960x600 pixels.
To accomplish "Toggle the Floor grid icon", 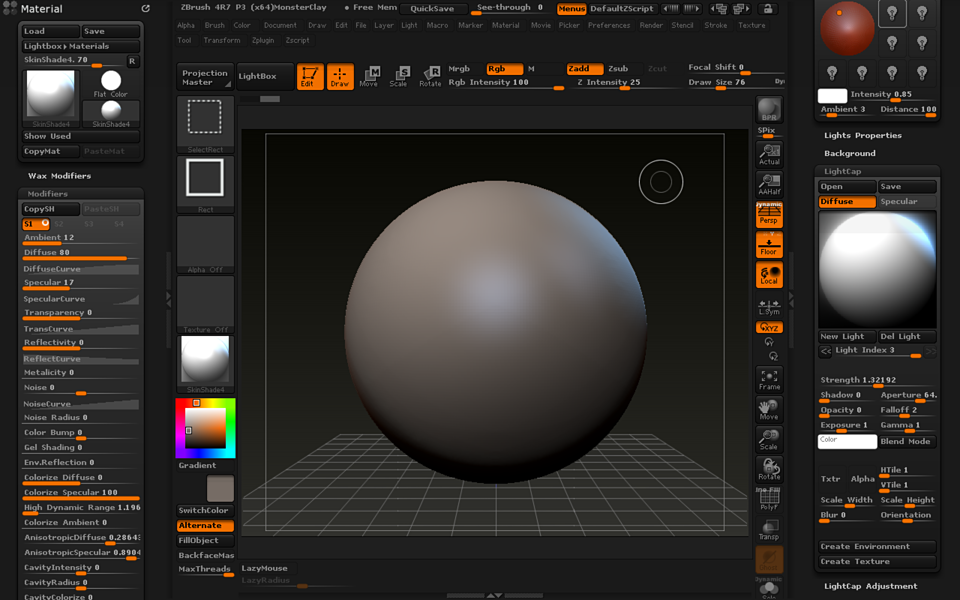I will pos(768,243).
